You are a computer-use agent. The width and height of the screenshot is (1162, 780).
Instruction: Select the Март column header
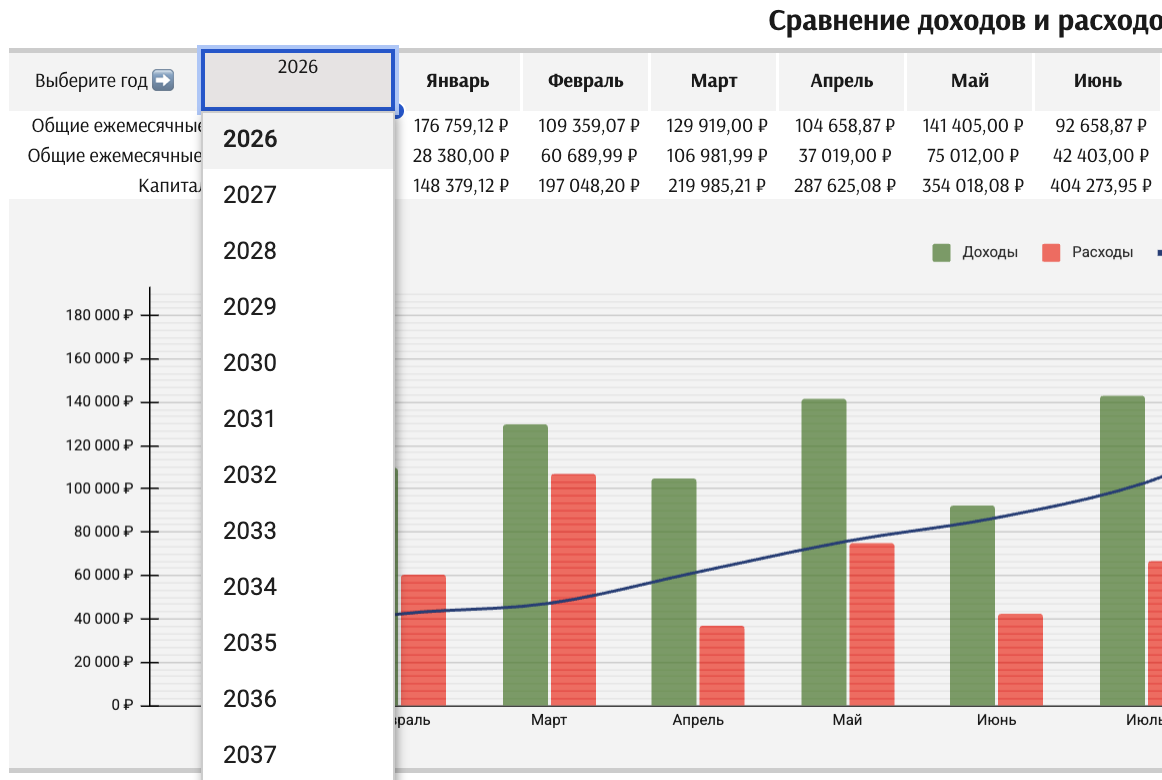(x=714, y=81)
